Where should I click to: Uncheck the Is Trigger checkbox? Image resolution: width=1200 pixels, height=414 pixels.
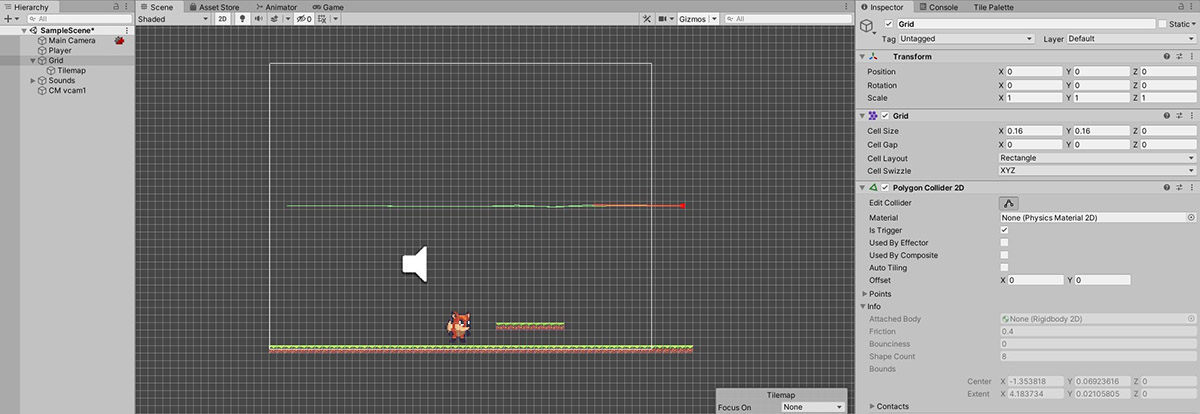(x=1004, y=230)
